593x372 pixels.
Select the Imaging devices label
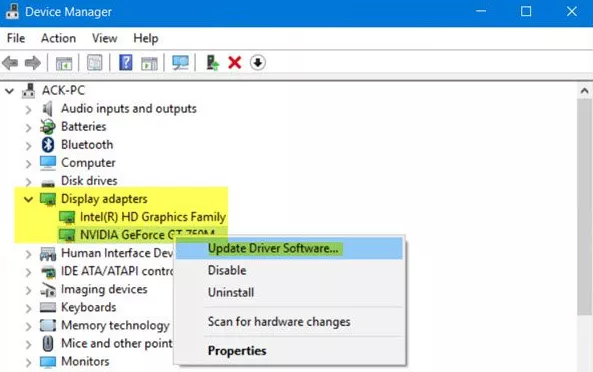click(104, 290)
